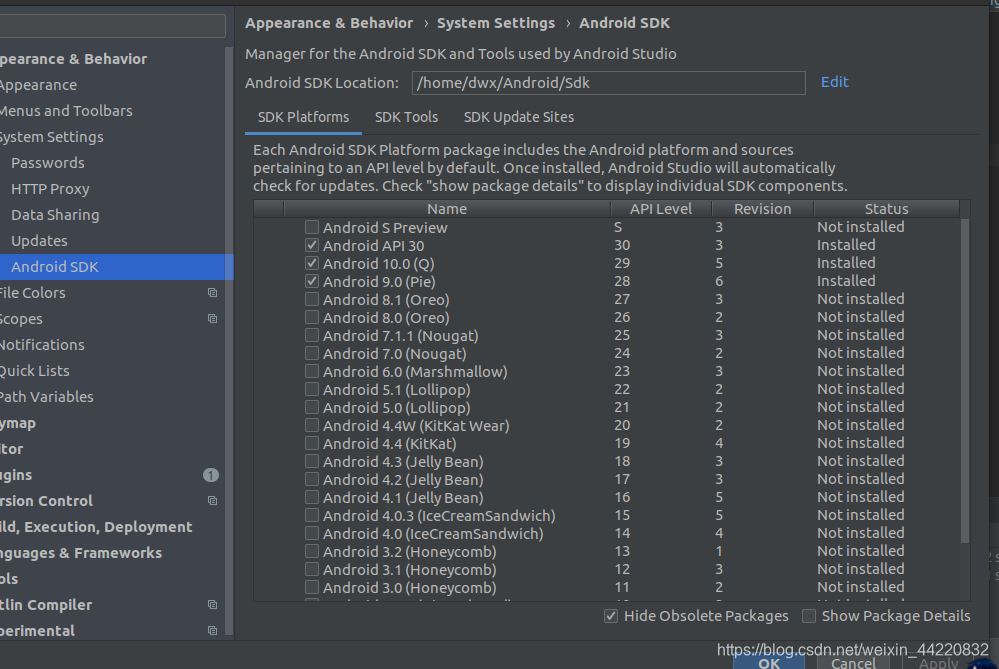This screenshot has height=669, width=999.
Task: Click the OK button
Action: pos(769,663)
